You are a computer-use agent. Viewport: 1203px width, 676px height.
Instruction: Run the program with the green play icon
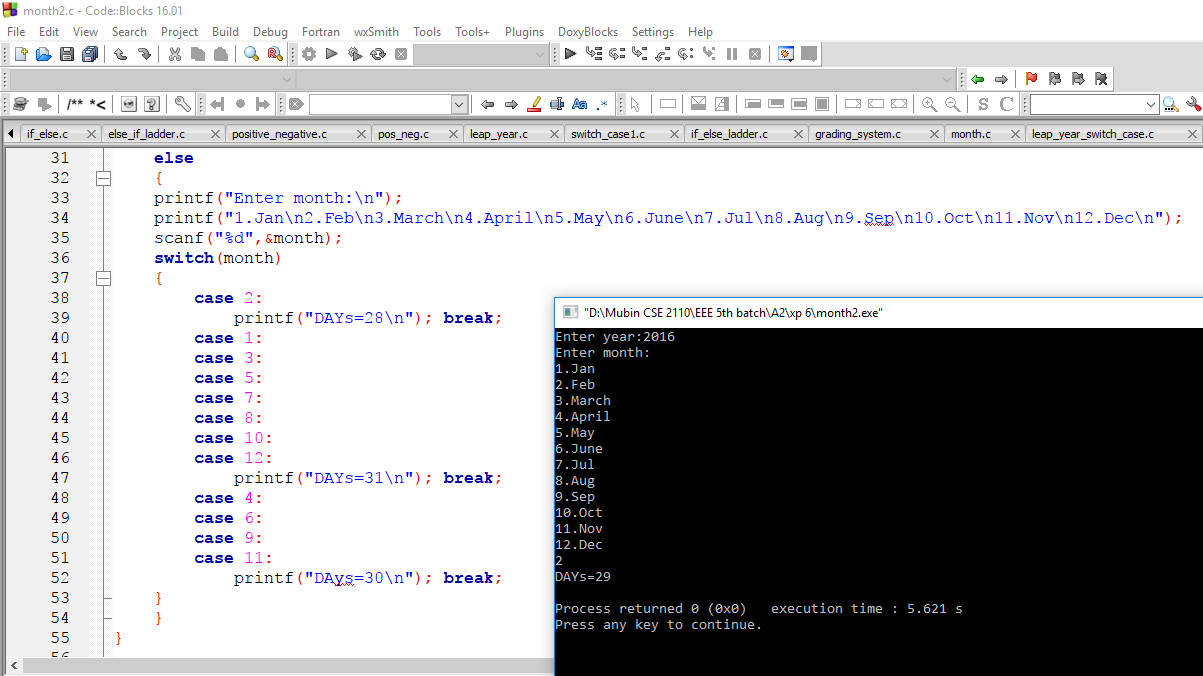tap(331, 54)
